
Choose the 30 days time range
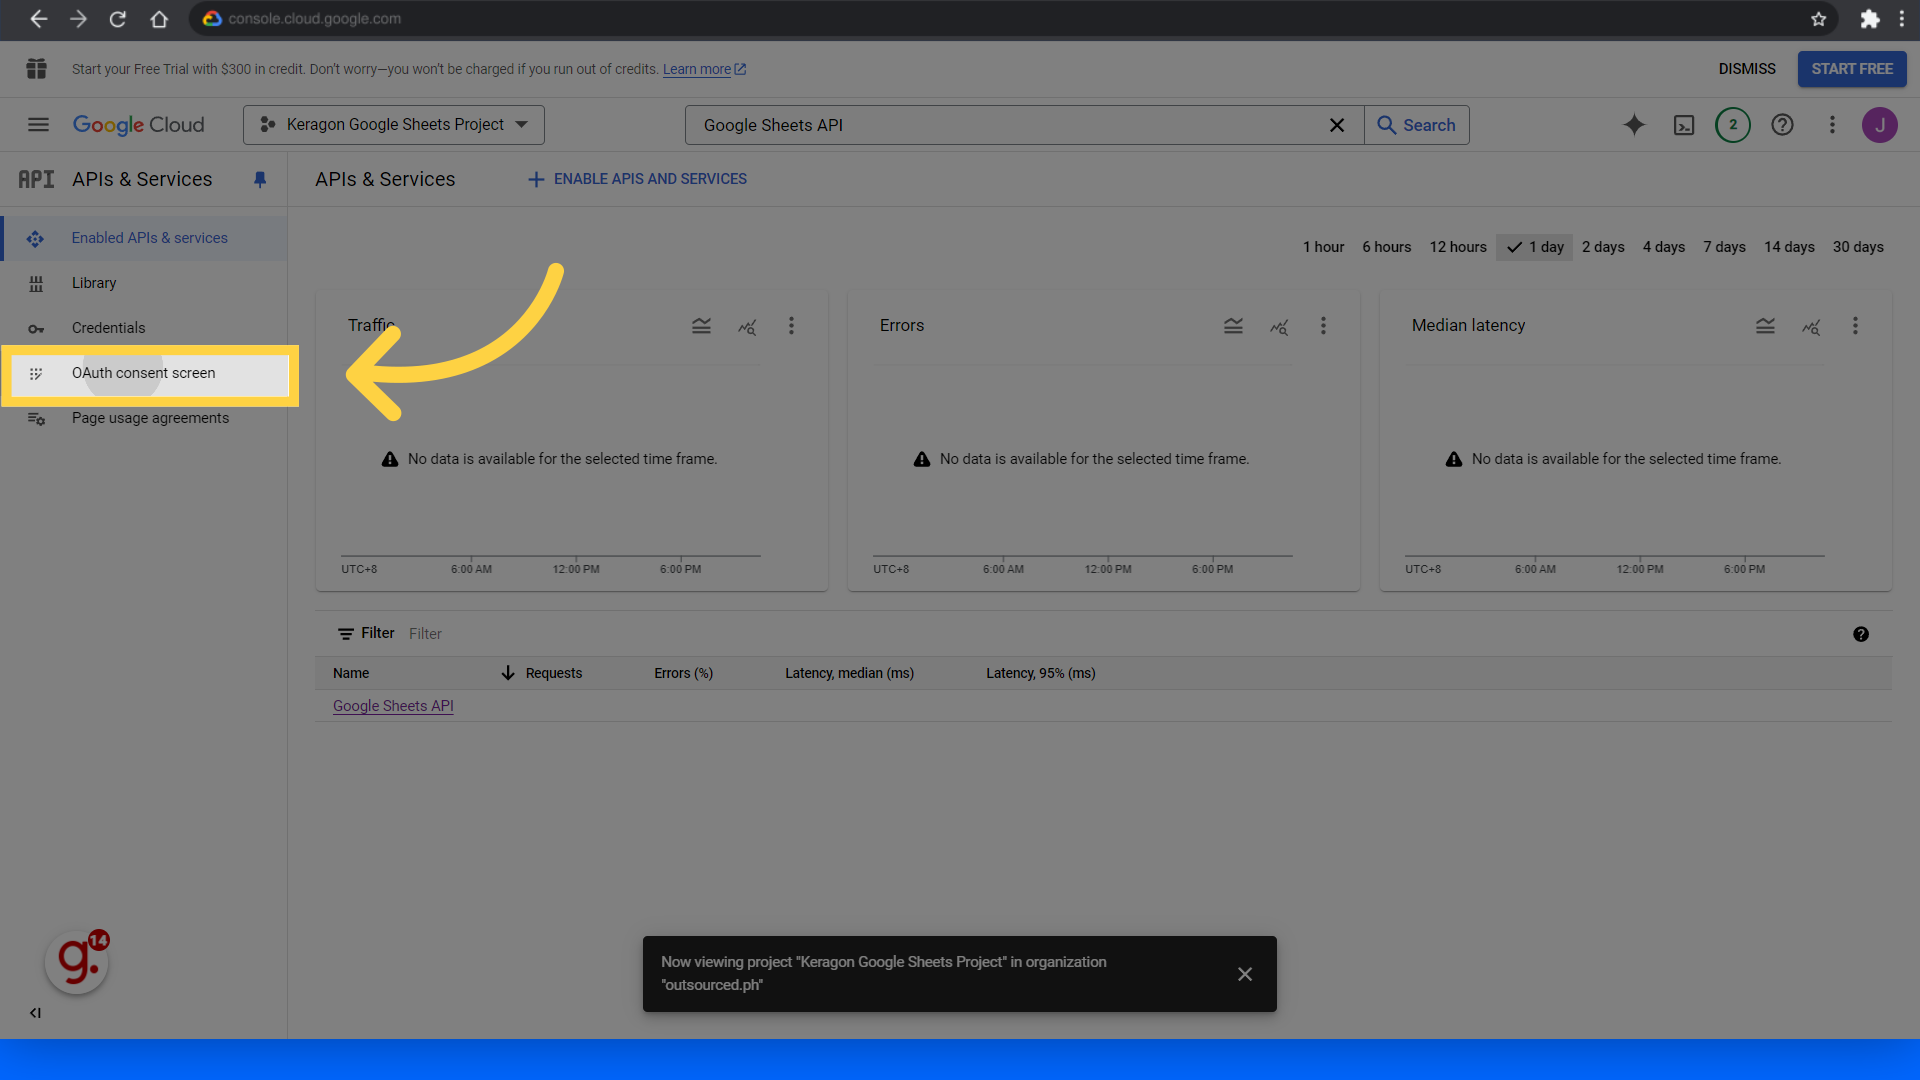1858,247
